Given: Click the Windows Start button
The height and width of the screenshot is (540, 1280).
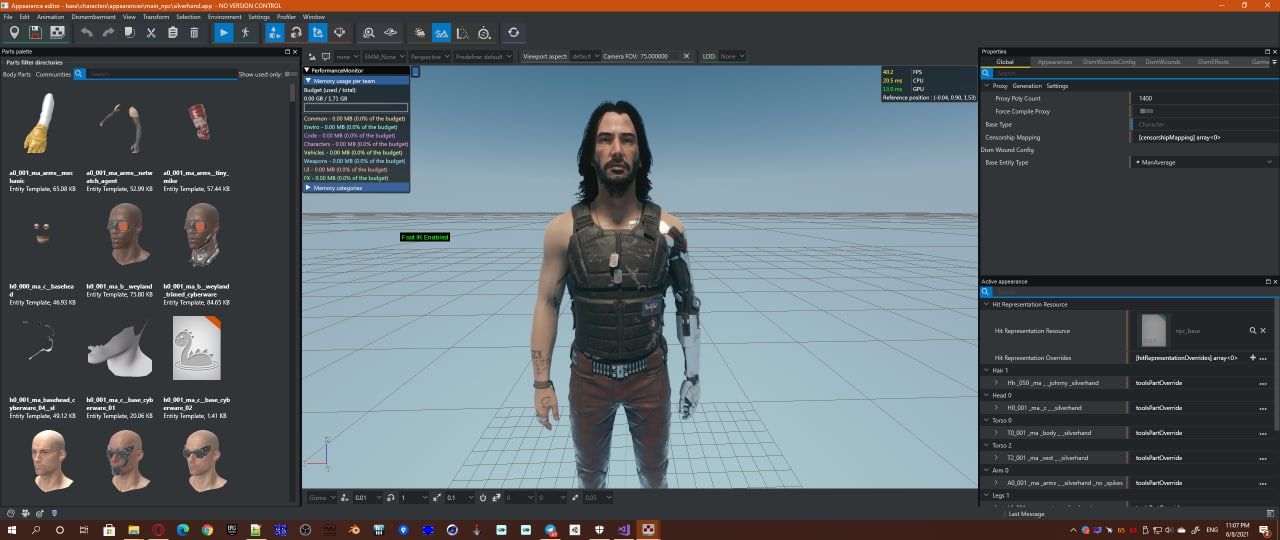Looking at the screenshot, I should (x=12, y=530).
